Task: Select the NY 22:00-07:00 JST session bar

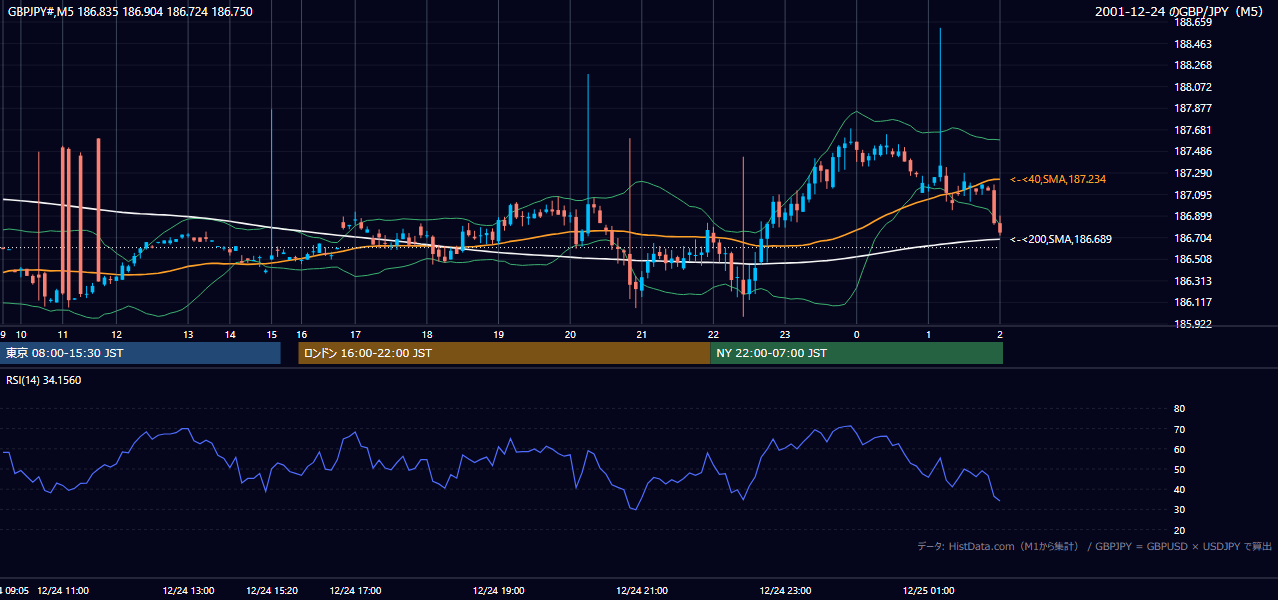Action: click(856, 353)
